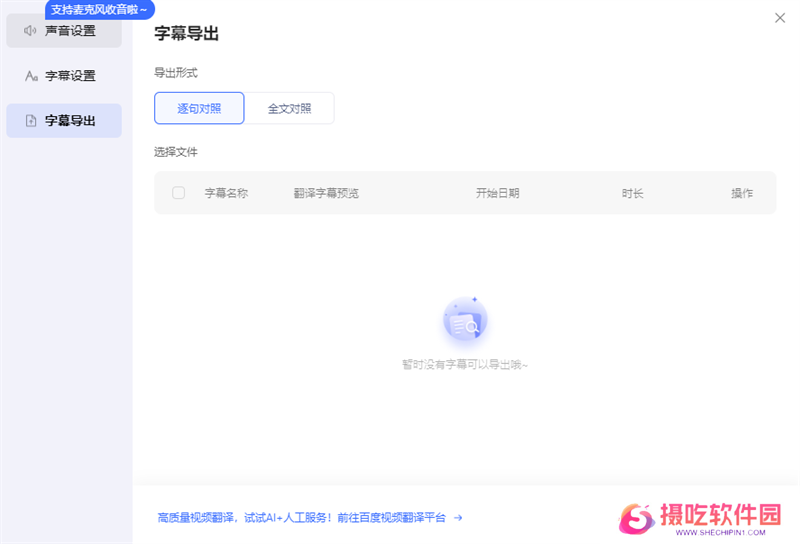Image resolution: width=800 pixels, height=544 pixels.
Task: Open 字幕设置 in the sidebar
Action: coord(64,76)
